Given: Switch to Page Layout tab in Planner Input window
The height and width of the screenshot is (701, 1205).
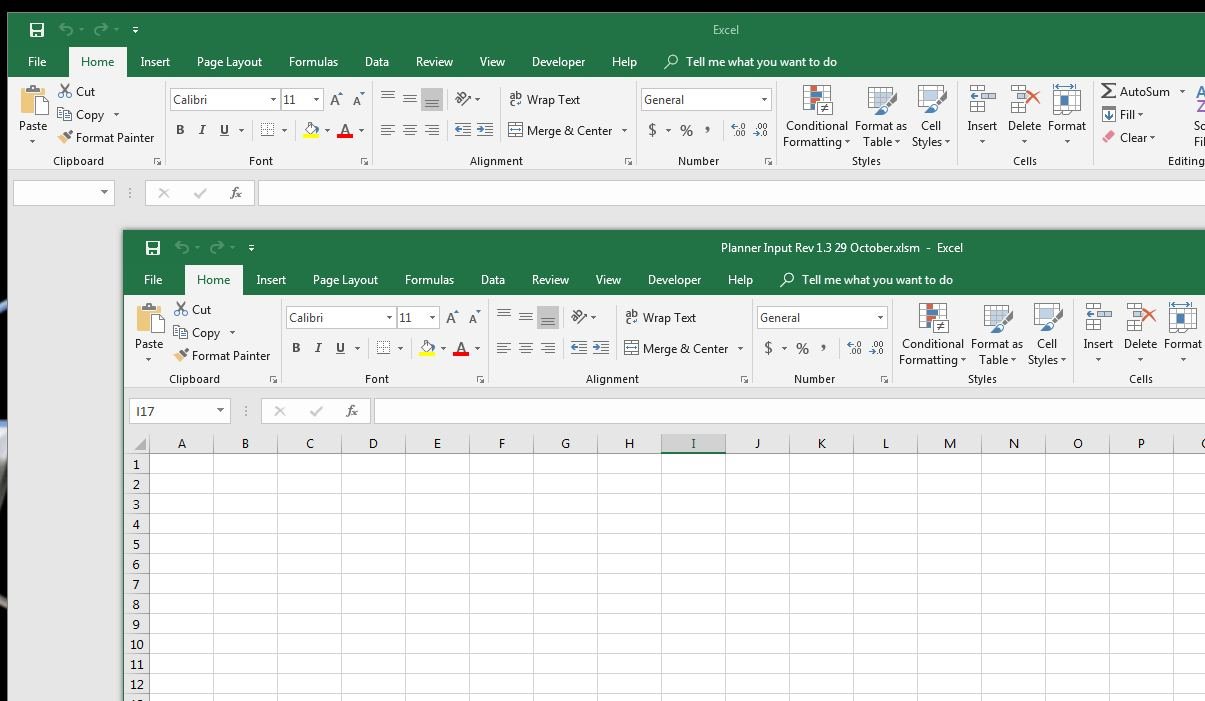Looking at the screenshot, I should [345, 280].
